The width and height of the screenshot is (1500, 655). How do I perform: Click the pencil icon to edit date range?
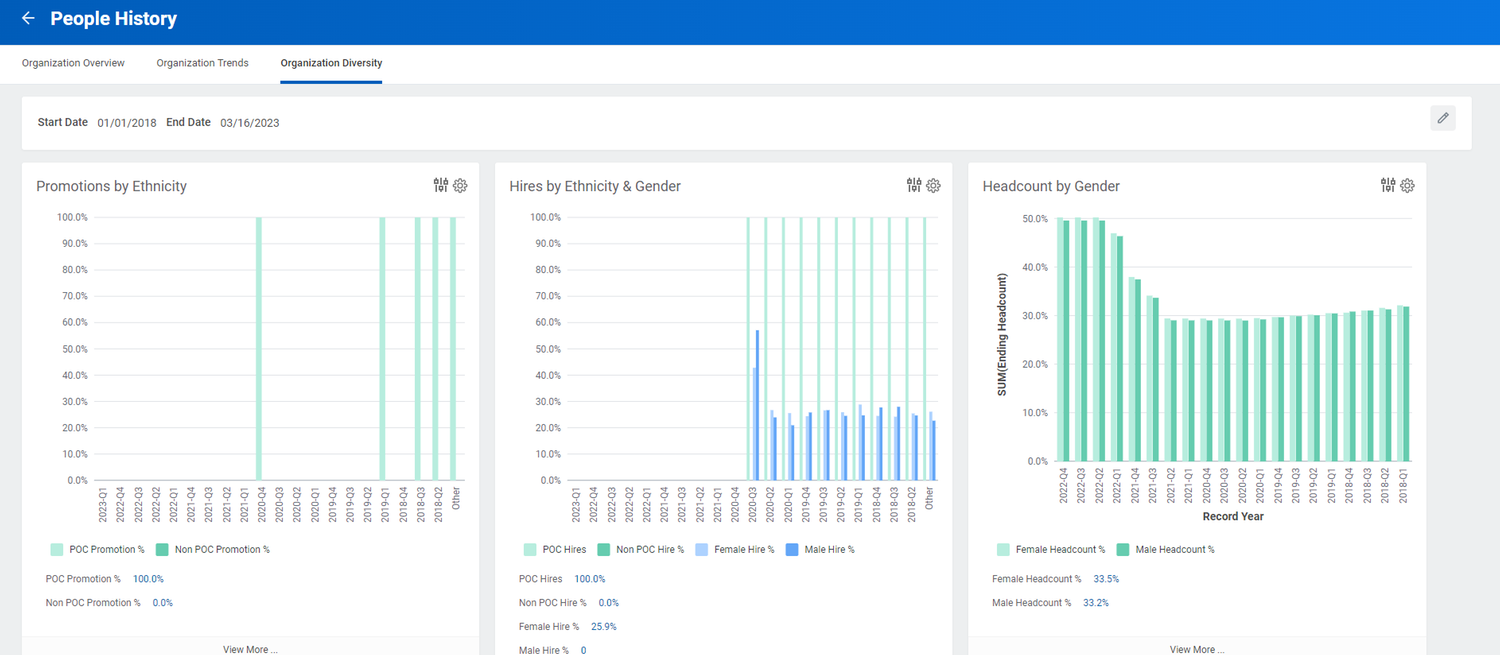coord(1442,117)
